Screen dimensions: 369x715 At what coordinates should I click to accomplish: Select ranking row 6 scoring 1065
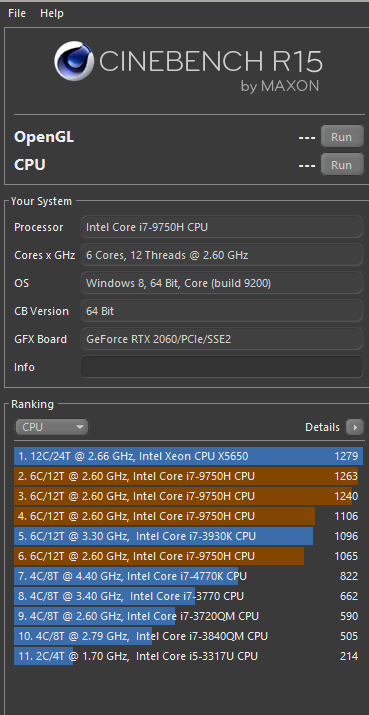[188, 556]
